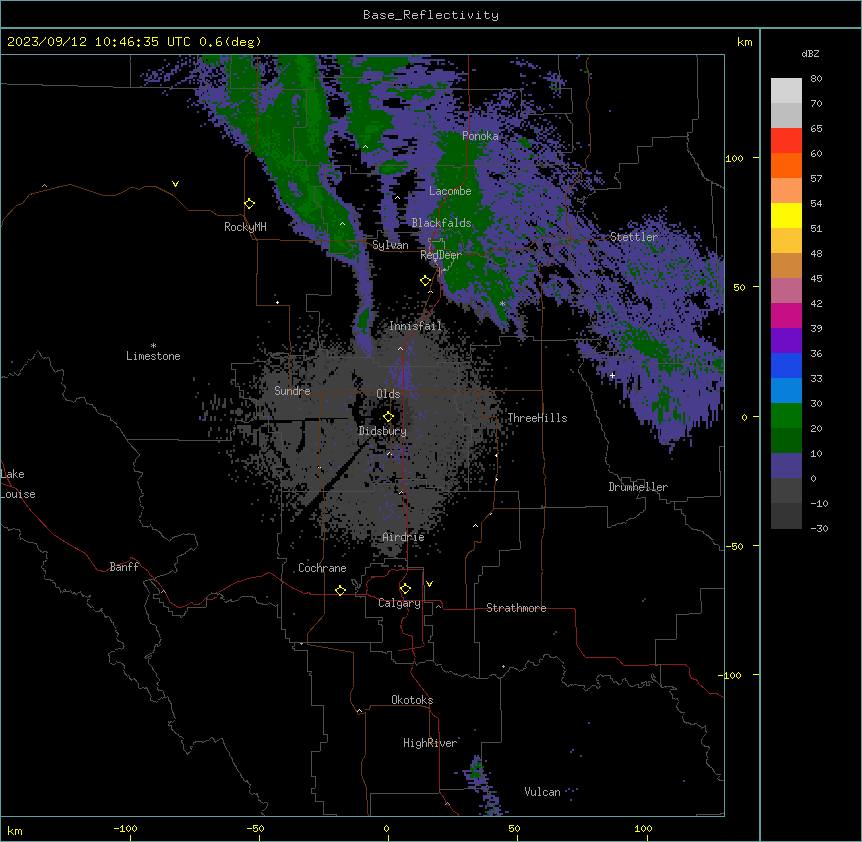This screenshot has width=862, height=842.
Task: Click the -100 tick label on bottom axis
Action: click(x=126, y=829)
